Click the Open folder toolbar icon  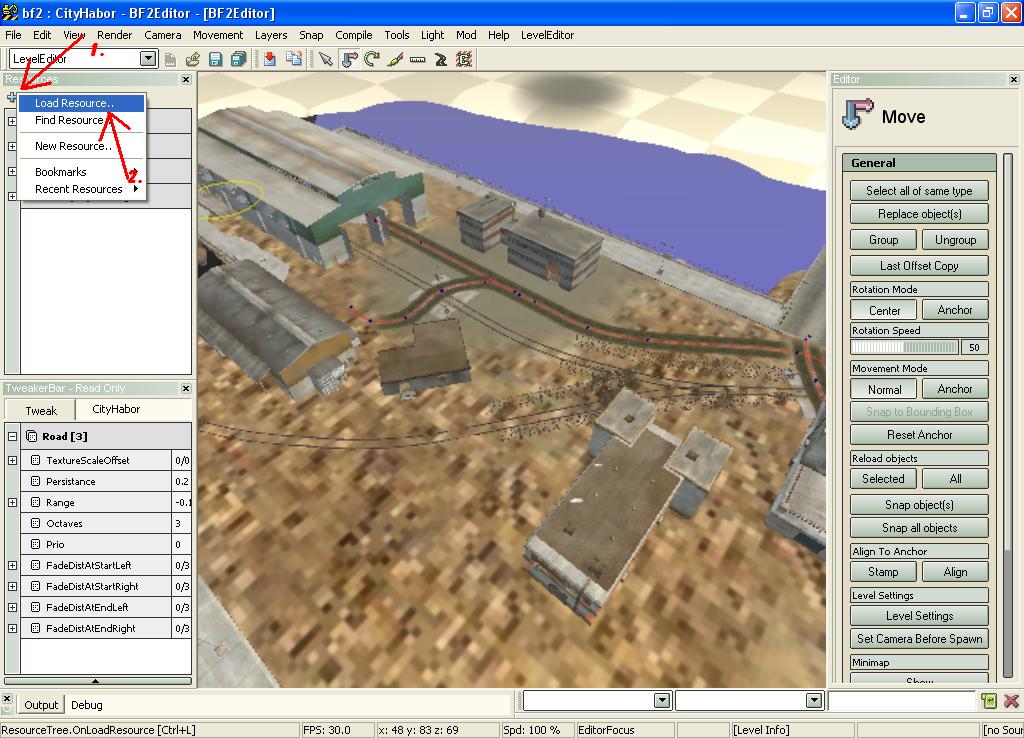click(193, 59)
